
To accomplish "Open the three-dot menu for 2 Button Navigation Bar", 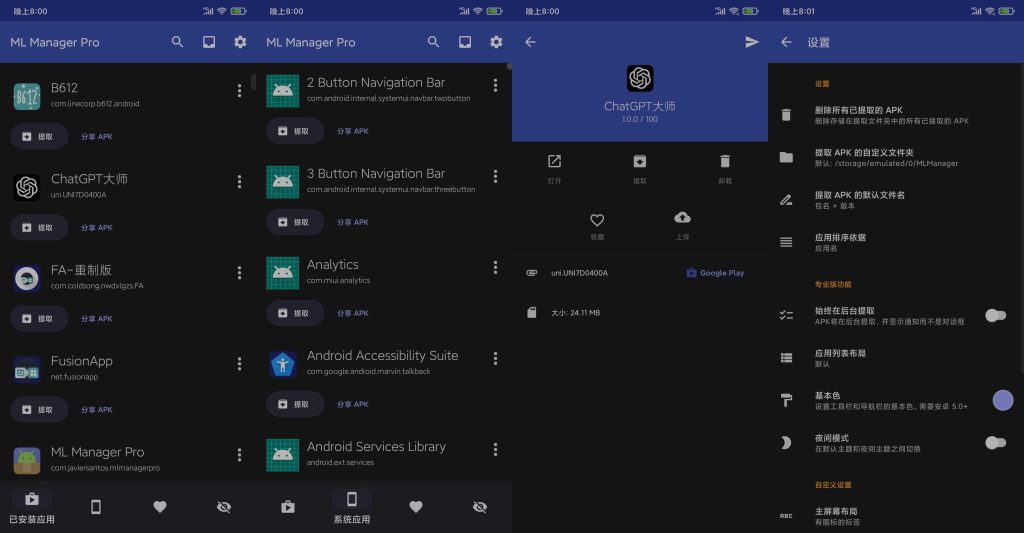I will click(495, 85).
